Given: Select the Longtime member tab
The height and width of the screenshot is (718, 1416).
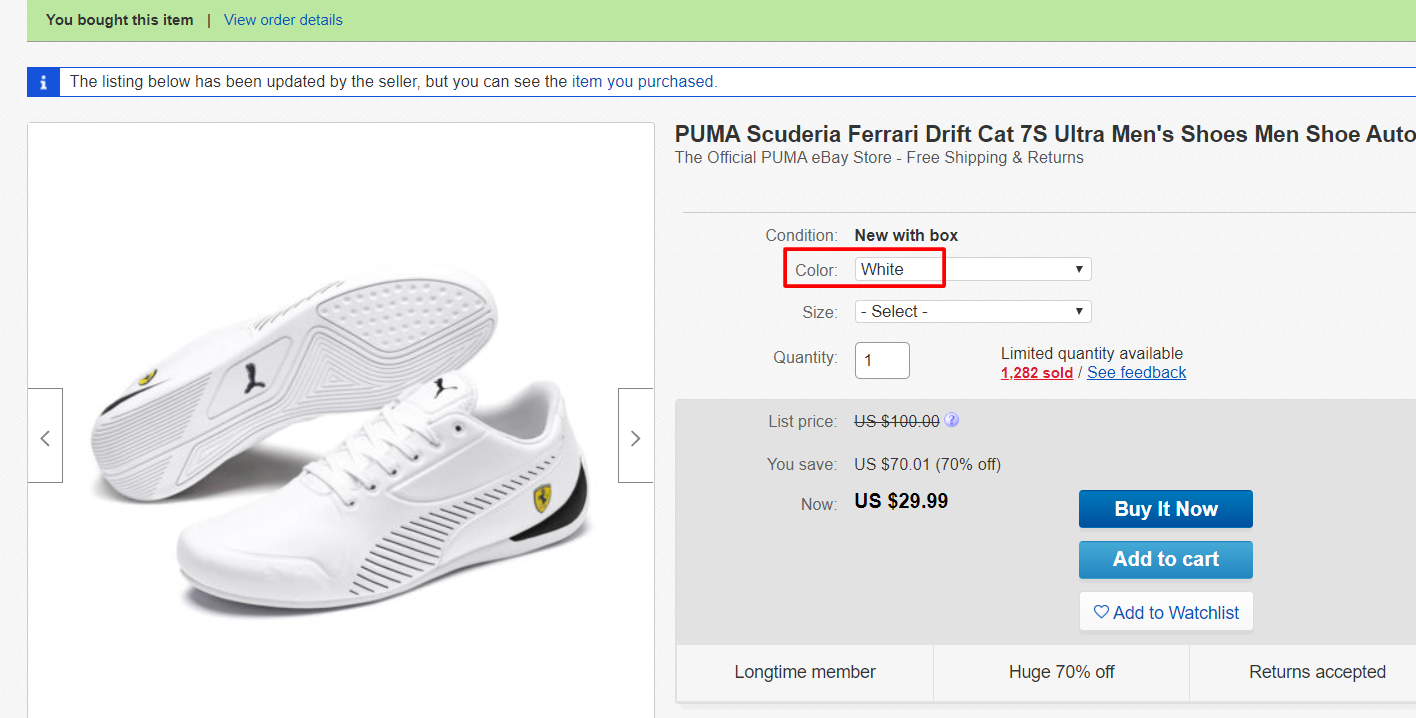Looking at the screenshot, I should (x=805, y=672).
